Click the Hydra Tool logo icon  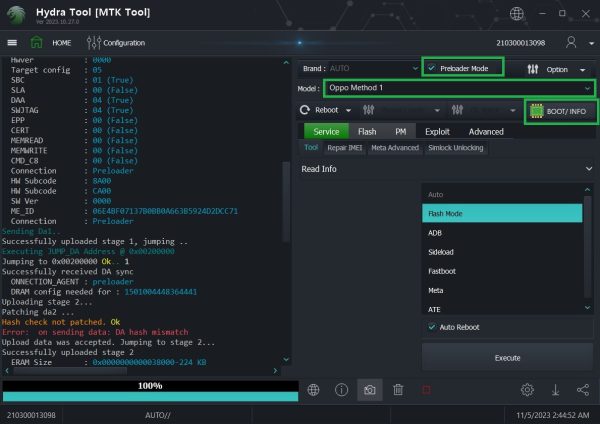16,15
